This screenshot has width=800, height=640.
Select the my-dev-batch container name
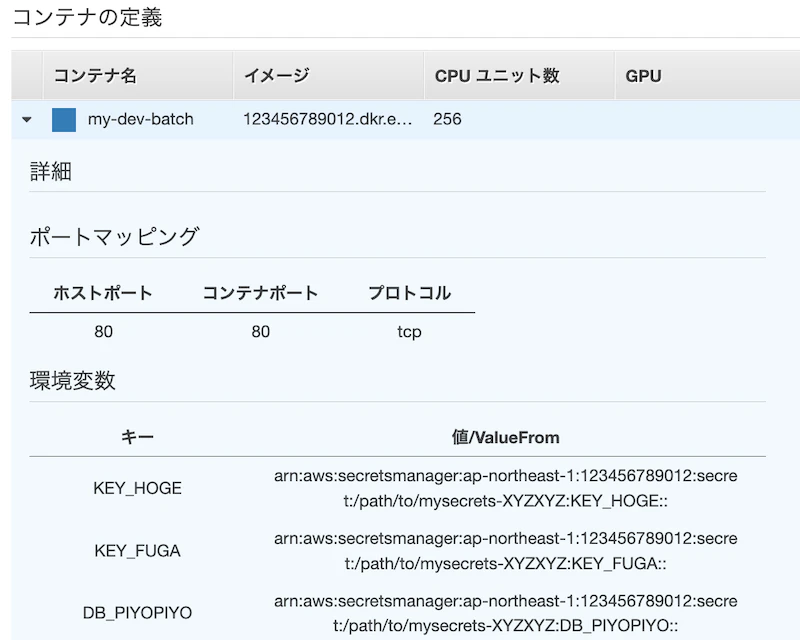(141, 119)
